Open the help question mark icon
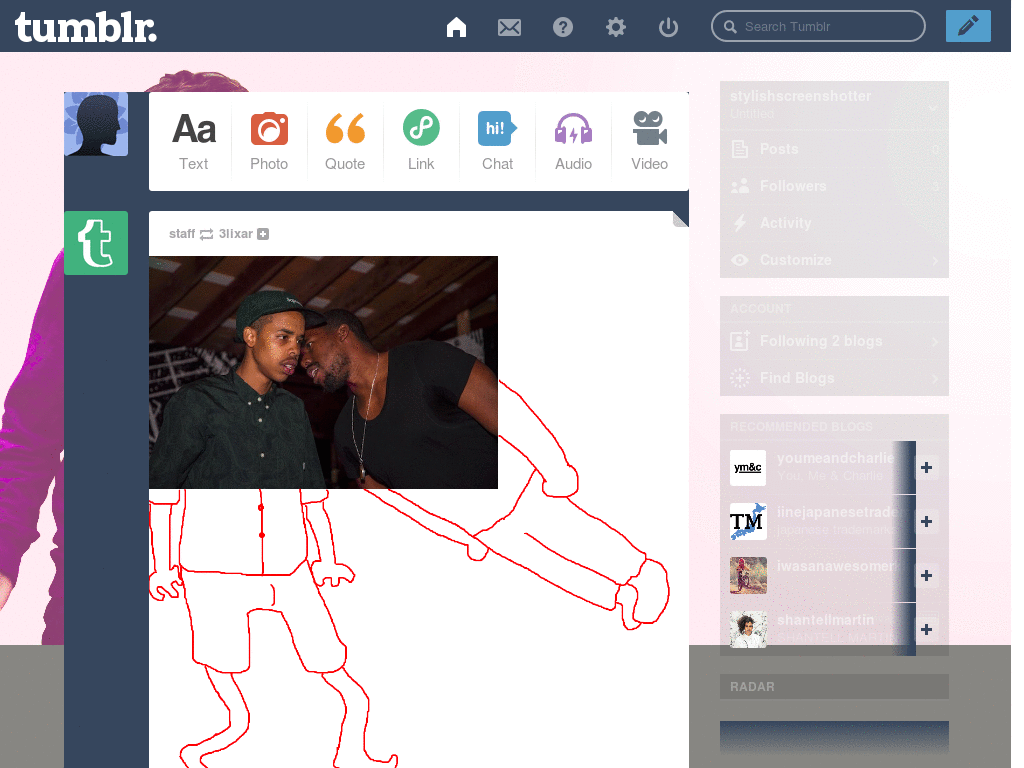This screenshot has width=1024, height=768. click(x=562, y=27)
